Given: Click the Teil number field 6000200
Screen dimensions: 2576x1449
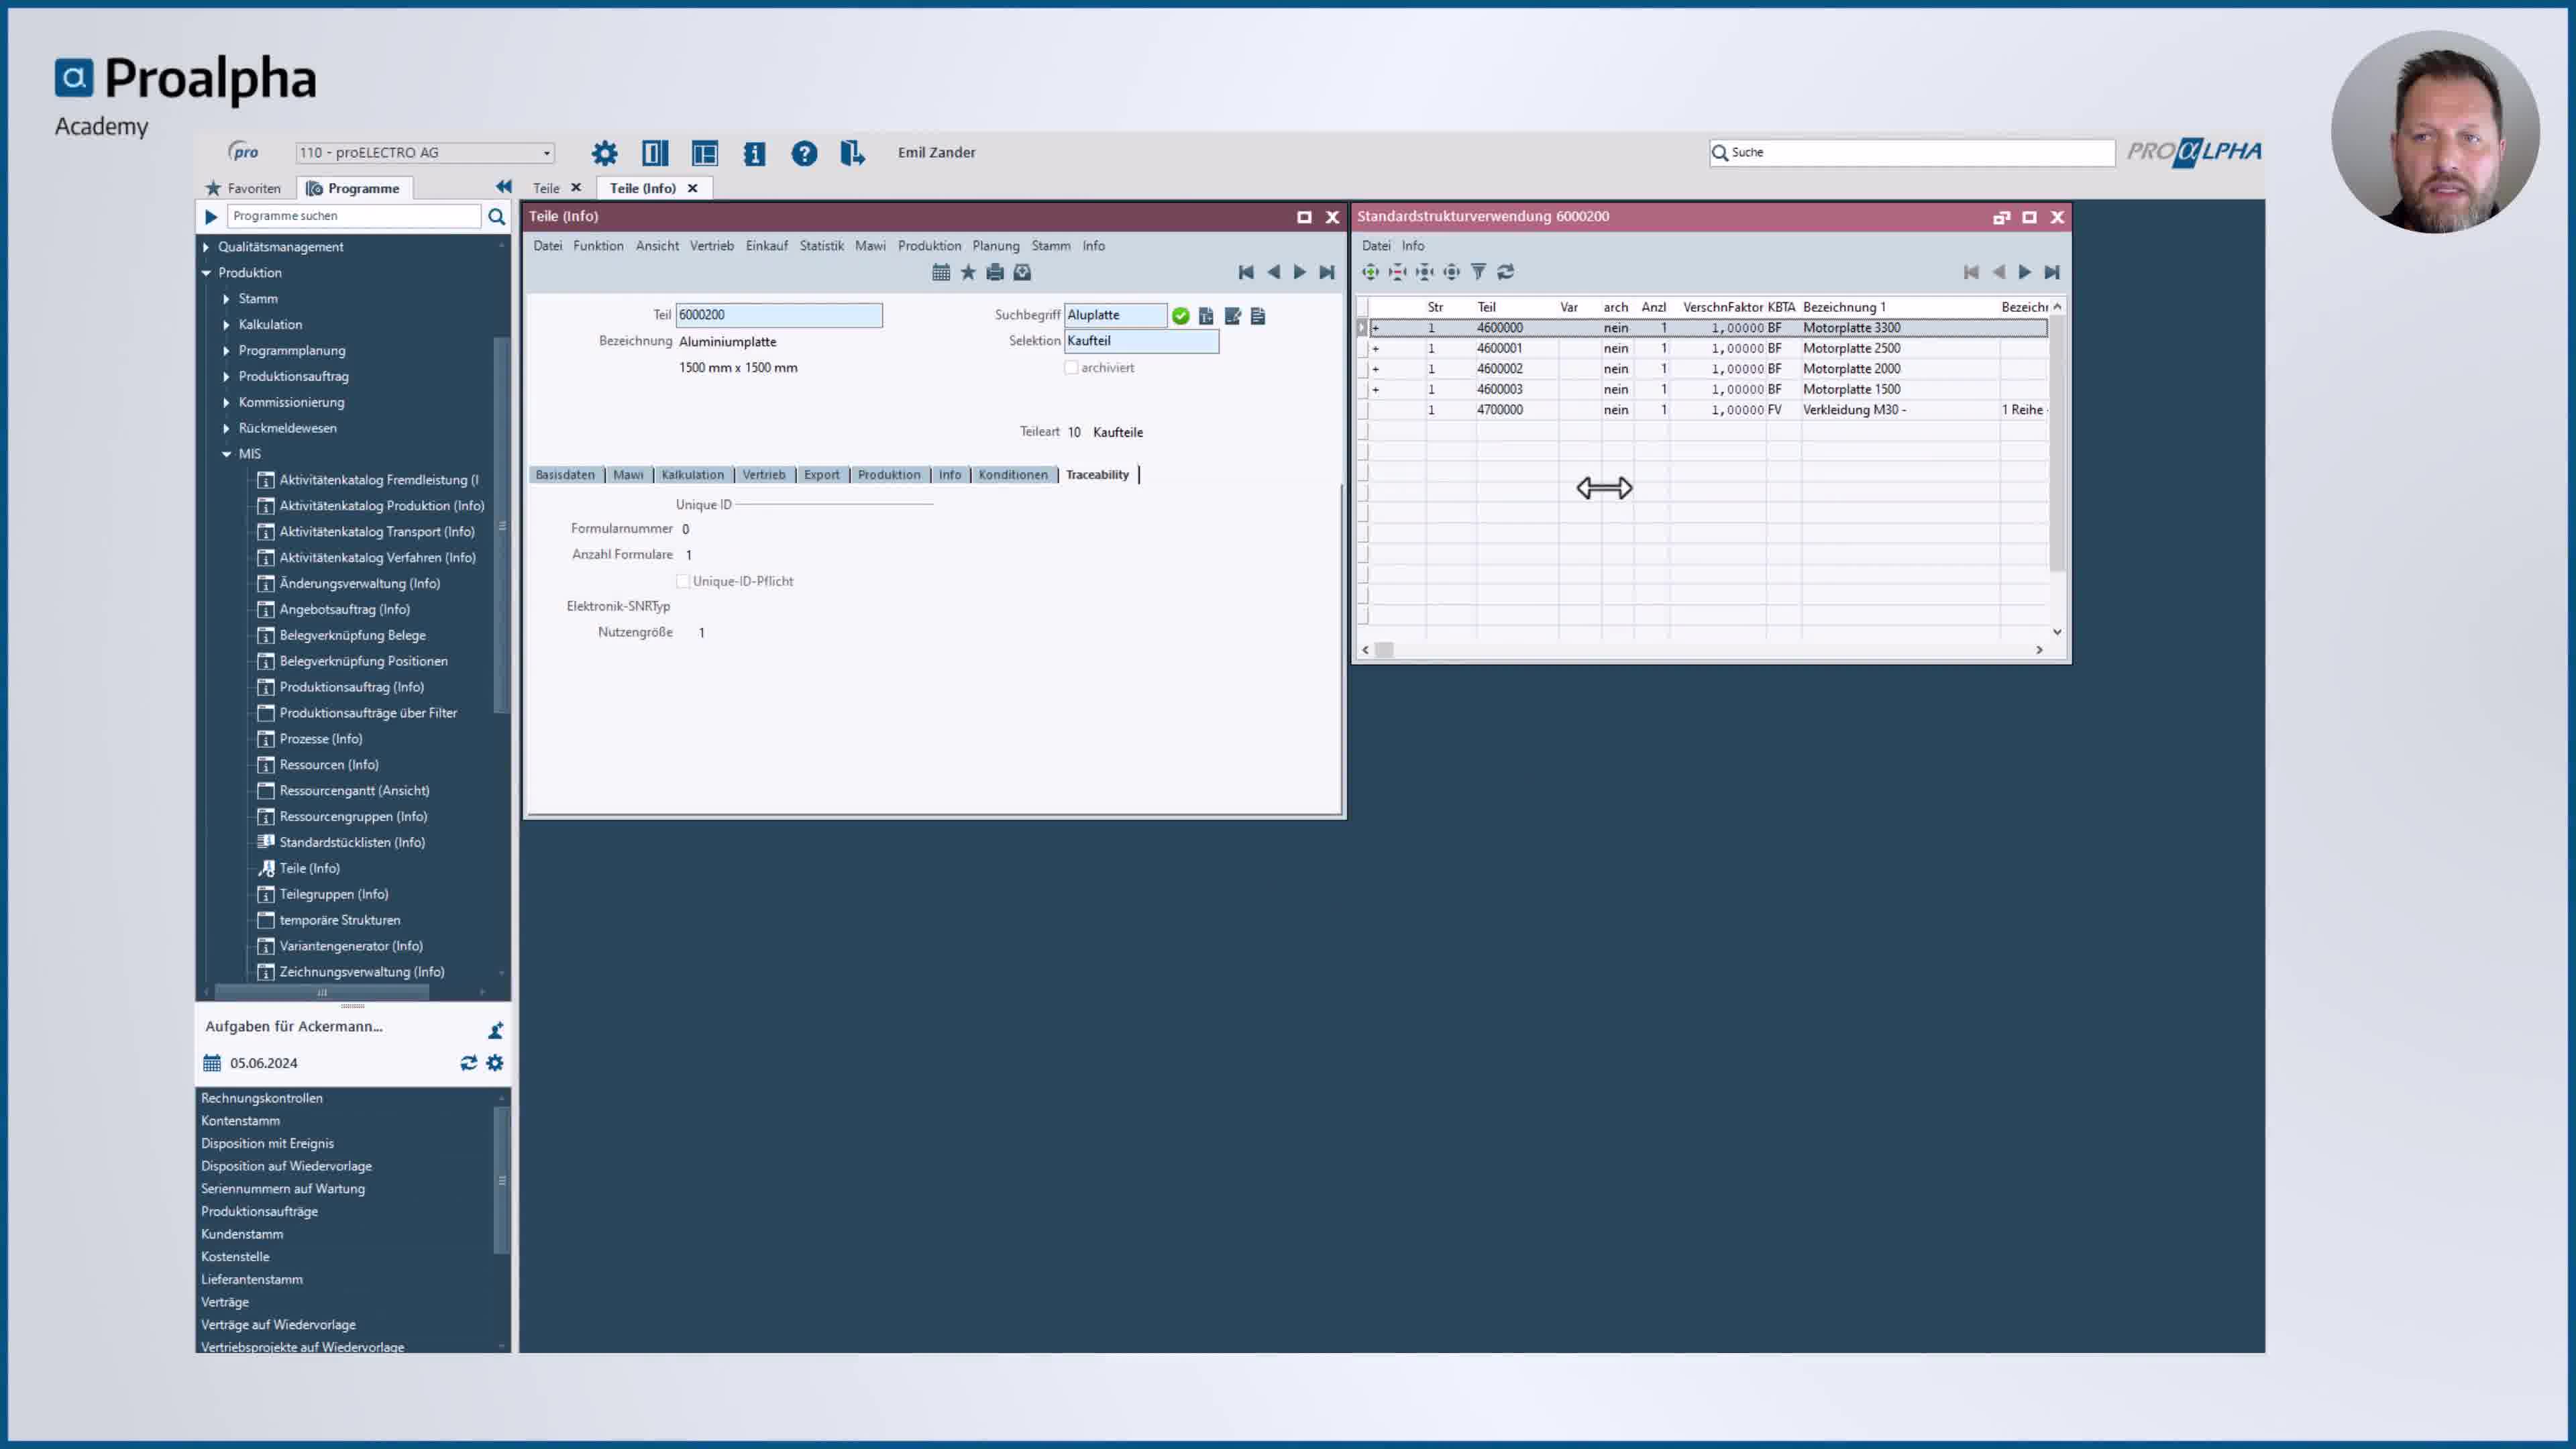Looking at the screenshot, I should point(779,315).
